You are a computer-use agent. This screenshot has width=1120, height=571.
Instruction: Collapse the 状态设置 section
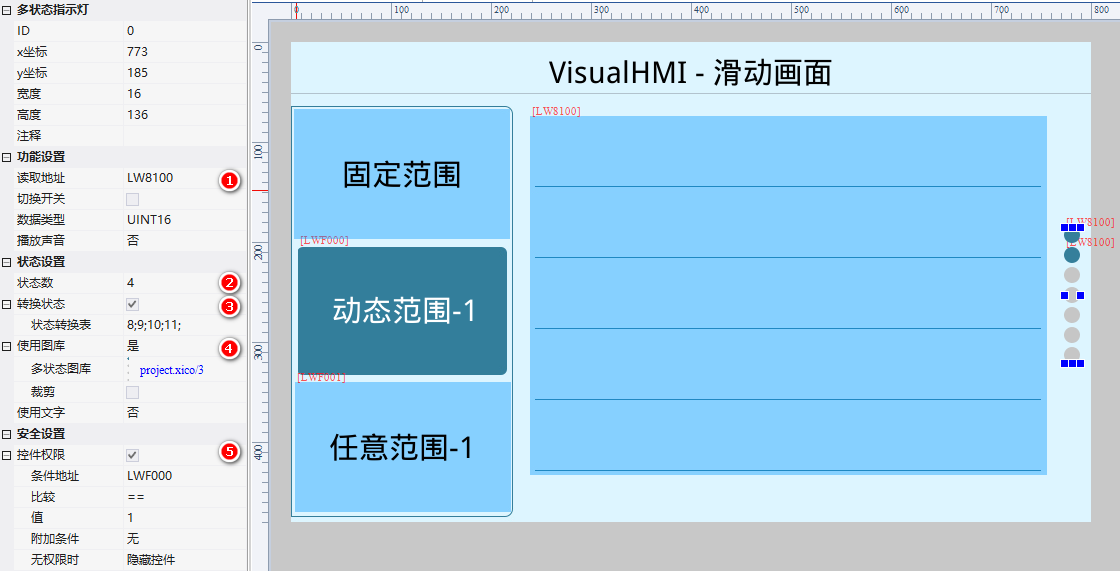[7, 262]
